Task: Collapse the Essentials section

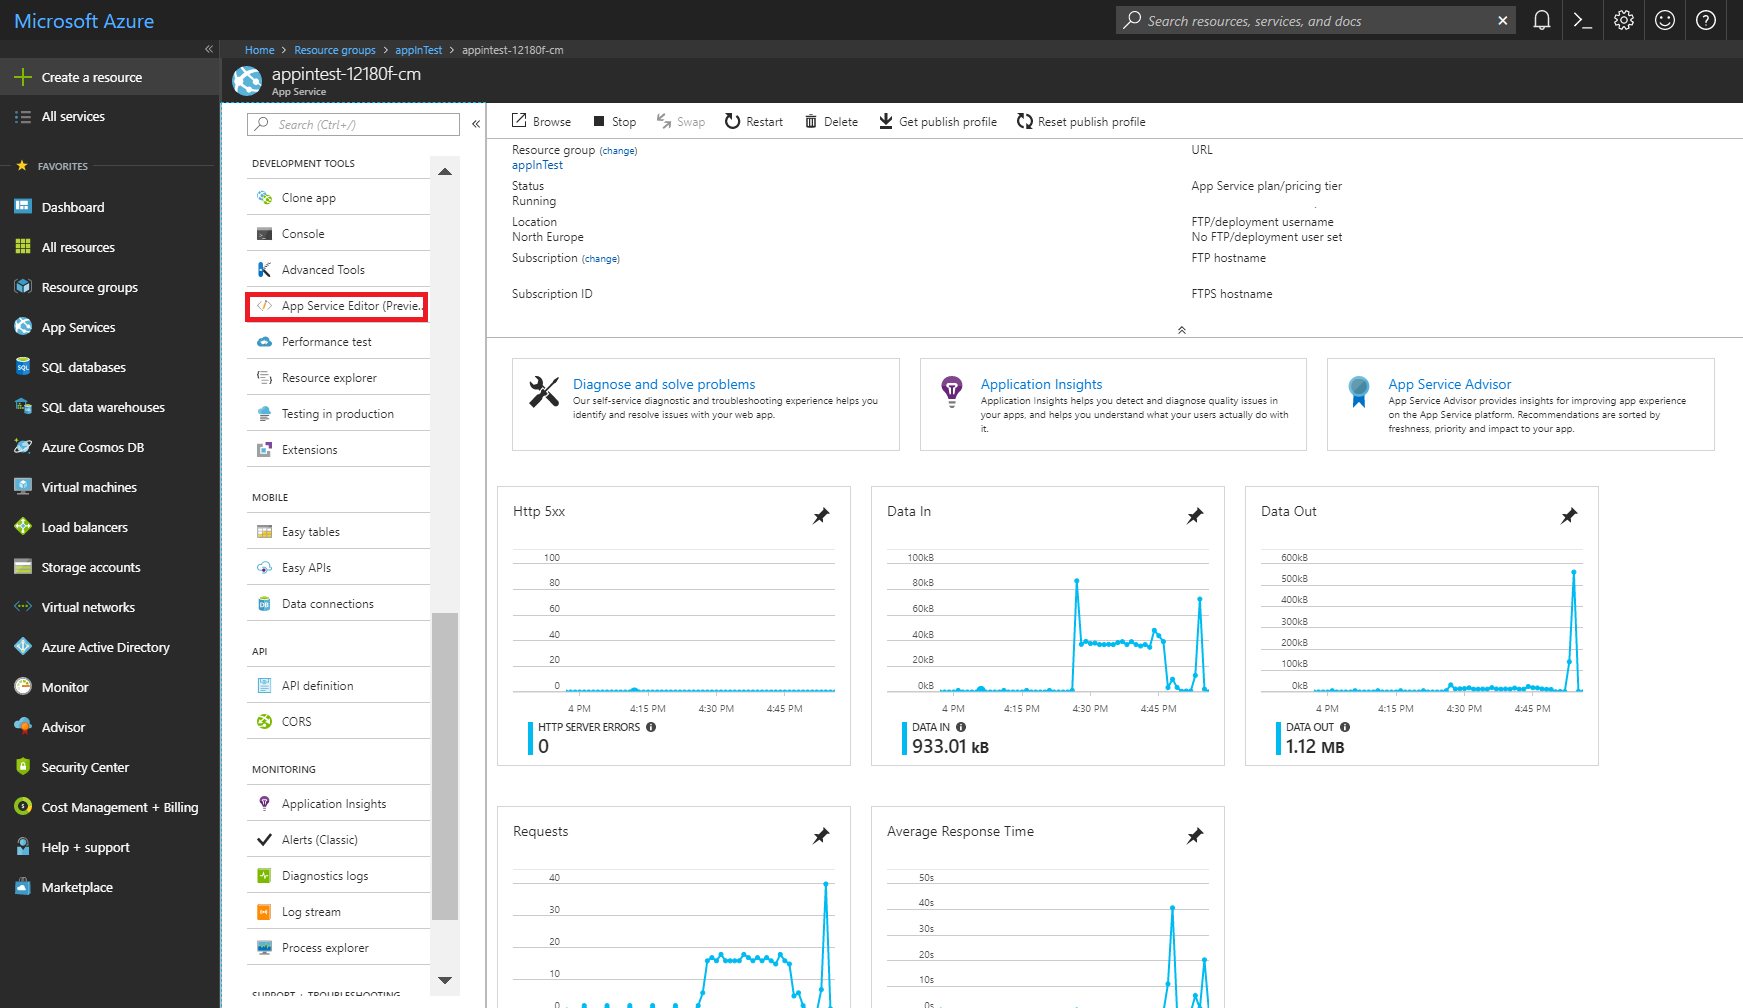Action: pos(1181,328)
